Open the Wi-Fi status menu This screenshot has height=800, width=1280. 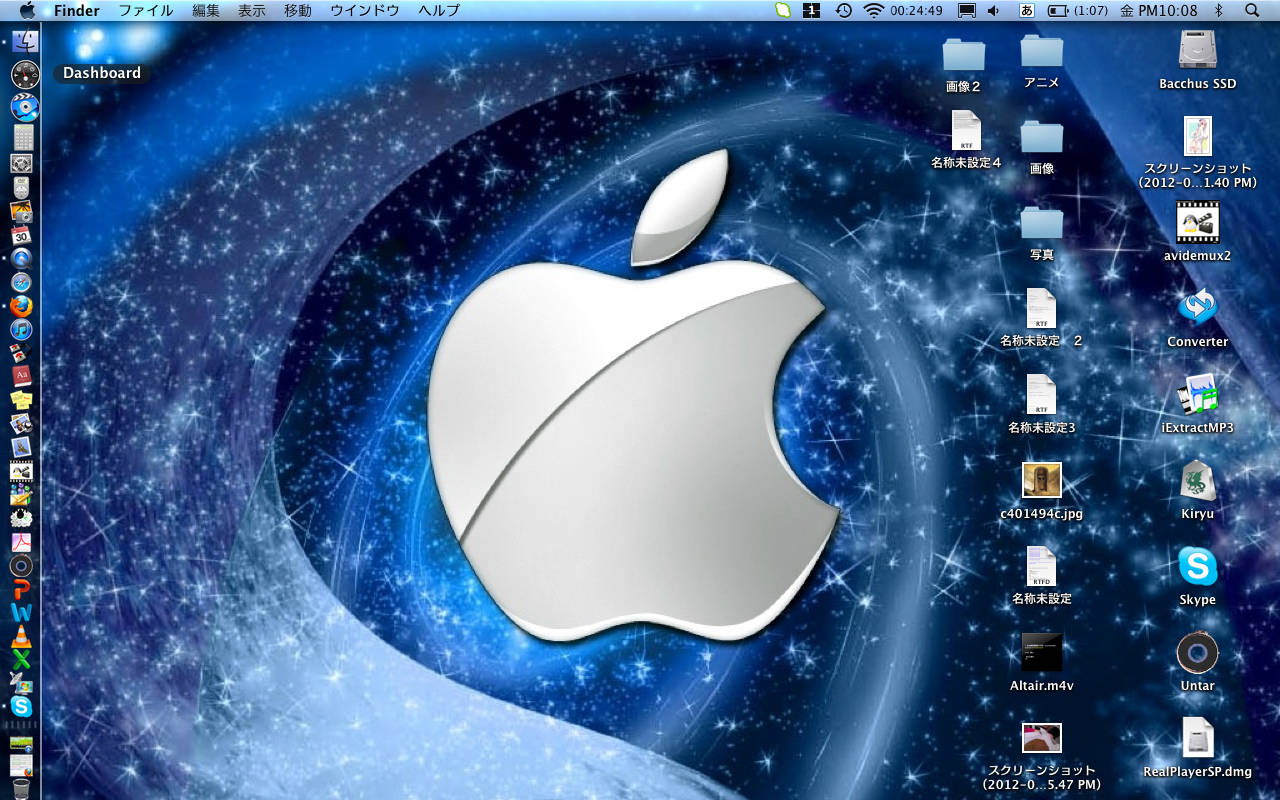click(874, 10)
